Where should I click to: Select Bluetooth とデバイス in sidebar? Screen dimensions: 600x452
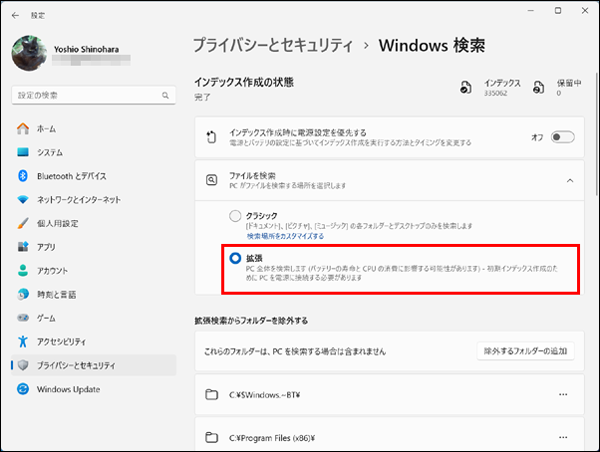click(x=71, y=176)
